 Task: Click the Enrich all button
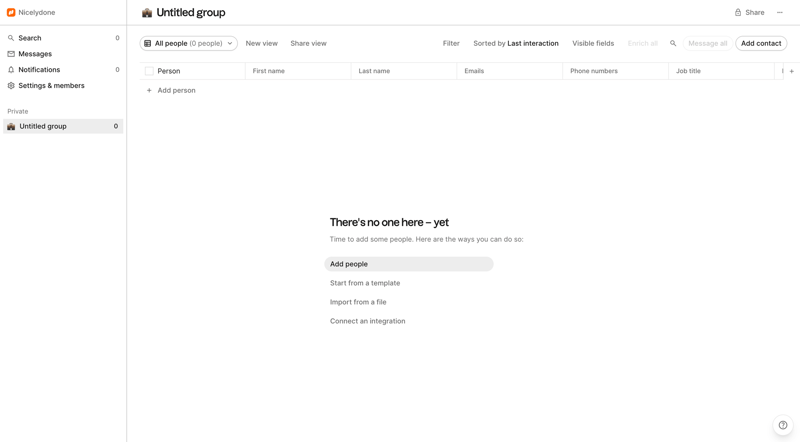pyautogui.click(x=642, y=43)
